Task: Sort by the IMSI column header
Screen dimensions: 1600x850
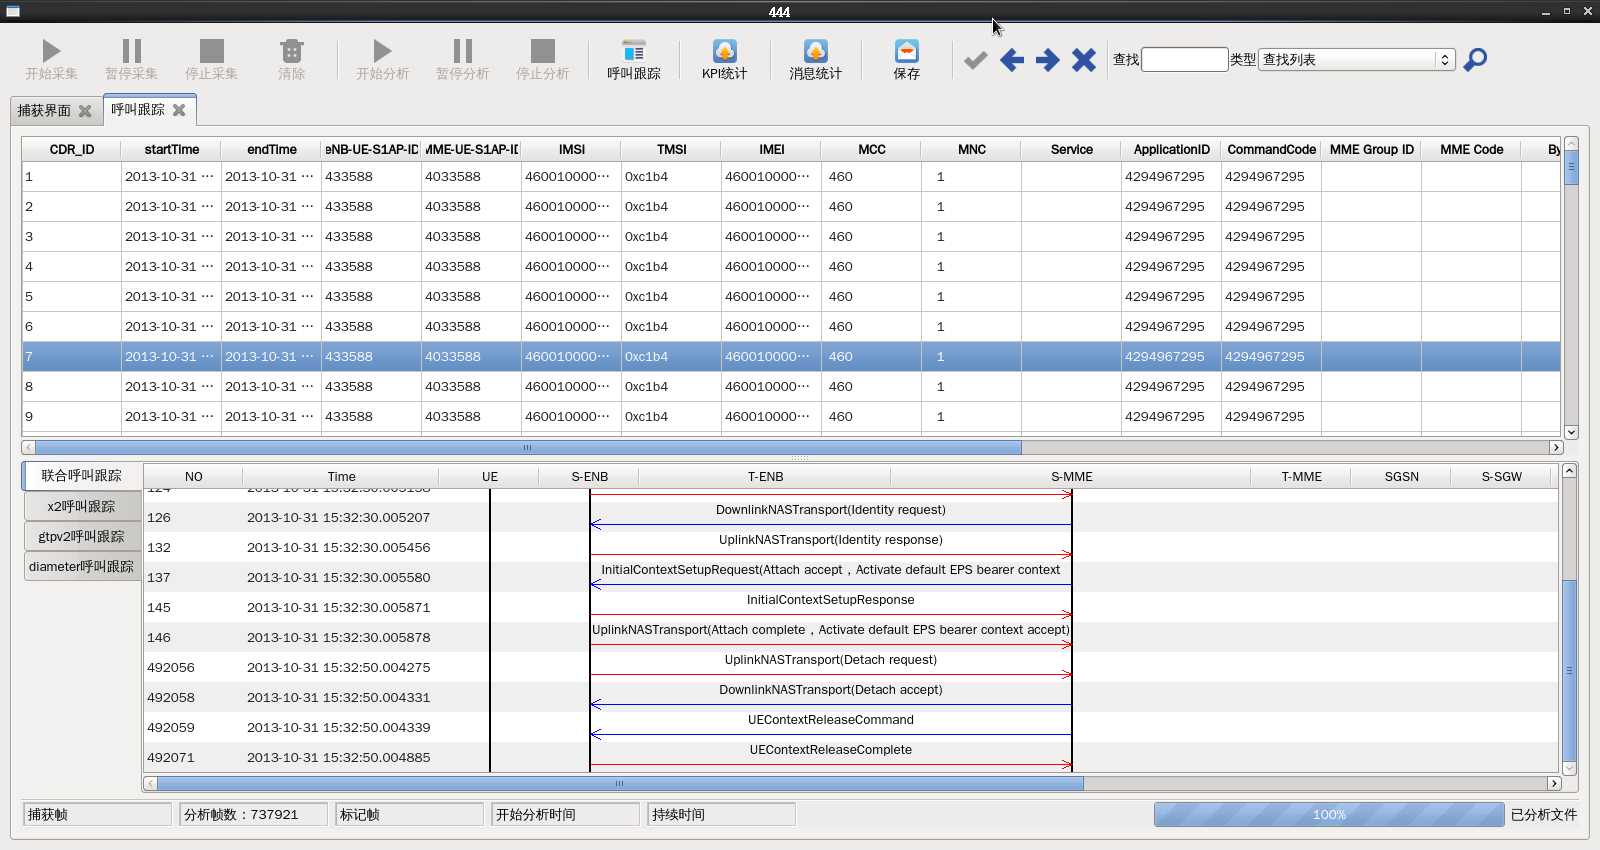Action: (572, 149)
